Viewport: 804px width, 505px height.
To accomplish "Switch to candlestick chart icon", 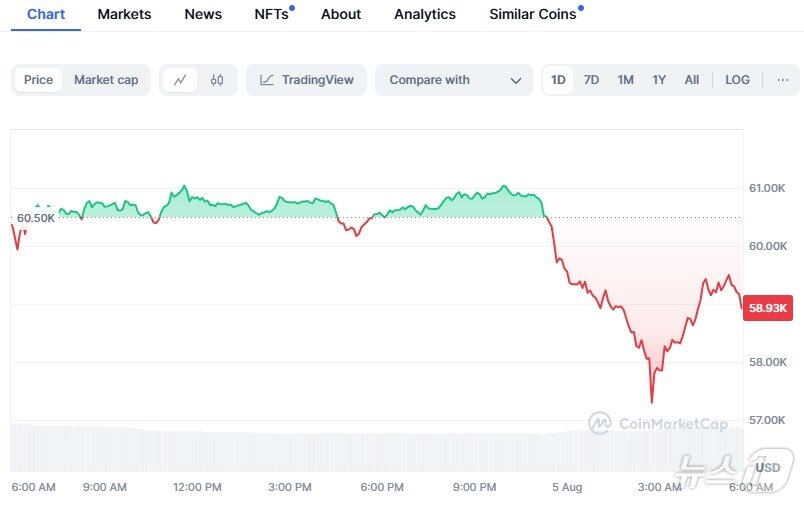I will 216,80.
